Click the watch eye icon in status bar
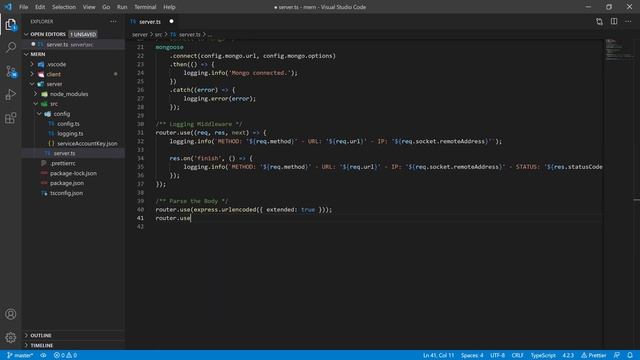640x360 pixels. (43, 355)
